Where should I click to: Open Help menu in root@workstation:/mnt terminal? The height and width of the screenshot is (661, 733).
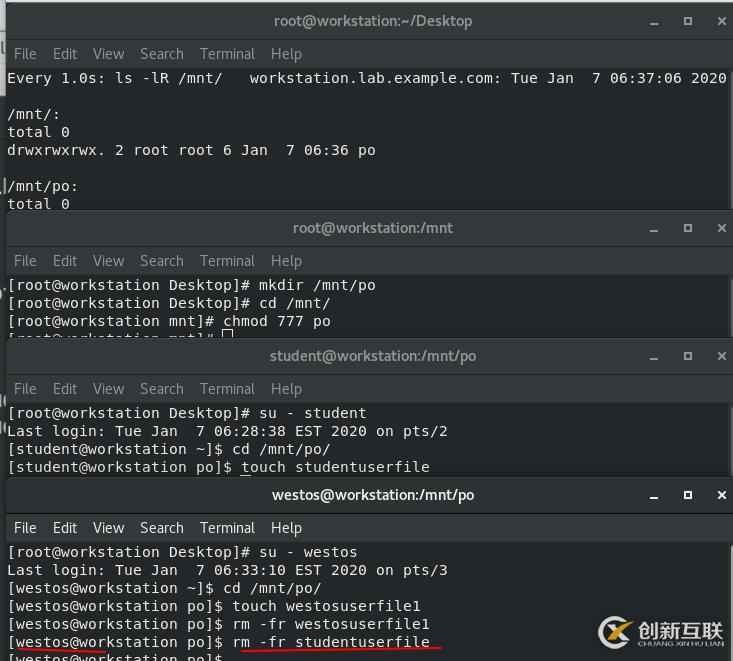coord(286,261)
